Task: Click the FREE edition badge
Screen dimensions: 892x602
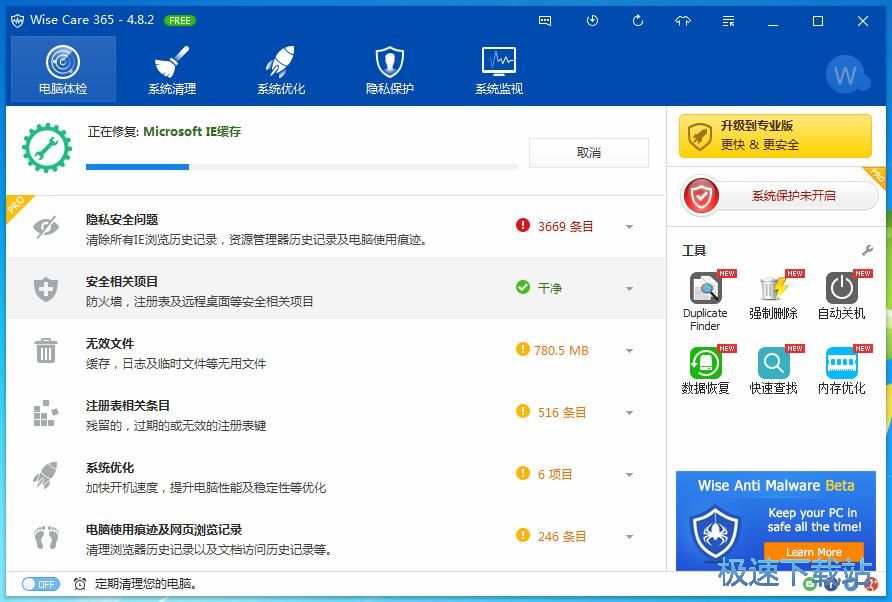Action: pos(180,20)
